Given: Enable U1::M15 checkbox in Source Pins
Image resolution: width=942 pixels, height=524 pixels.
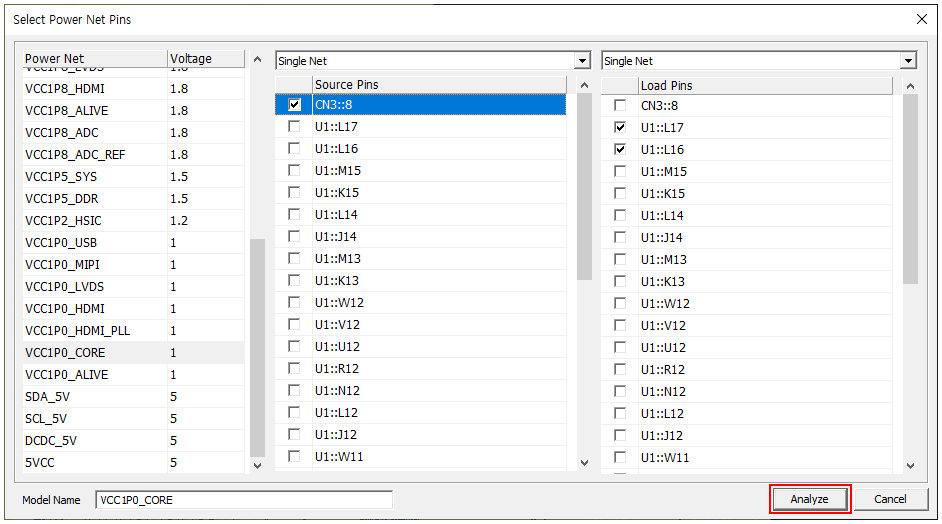Looking at the screenshot, I should pyautogui.click(x=294, y=170).
